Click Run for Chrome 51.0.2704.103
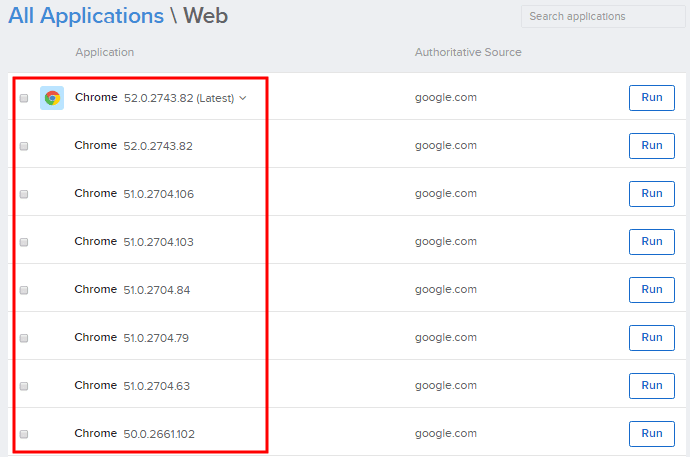 click(652, 241)
